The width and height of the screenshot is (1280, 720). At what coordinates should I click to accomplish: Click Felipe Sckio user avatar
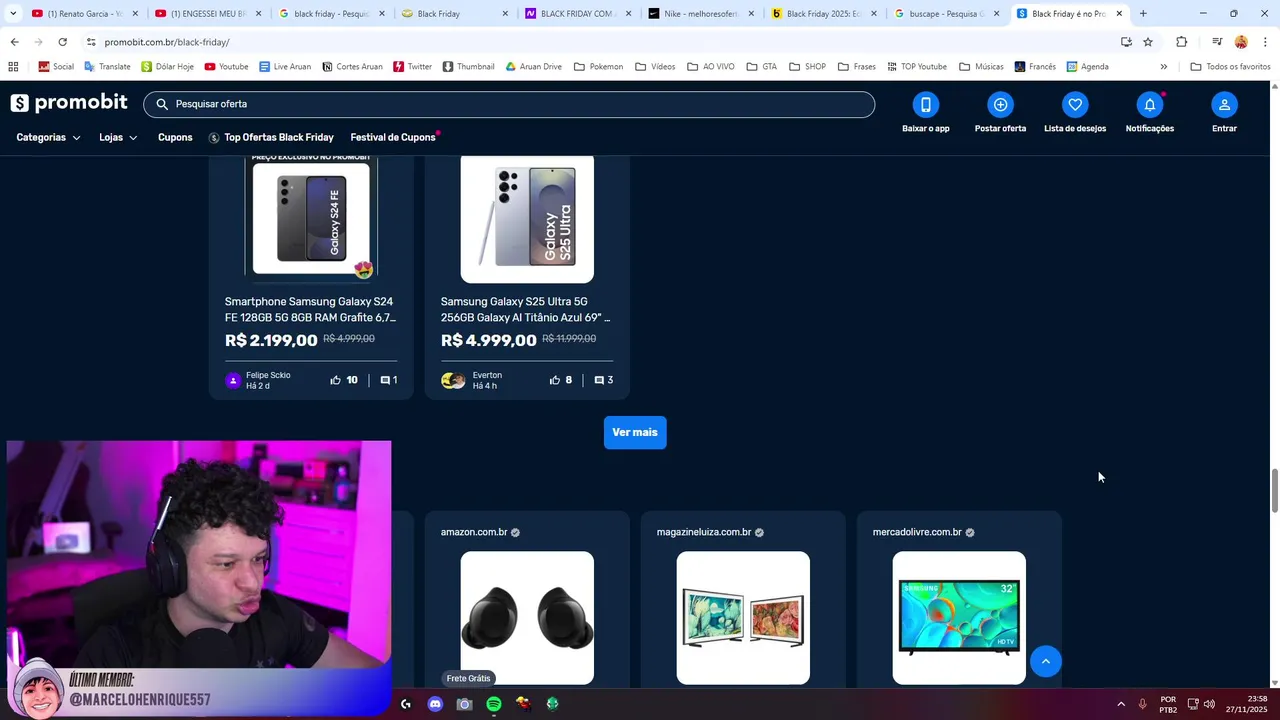(233, 380)
